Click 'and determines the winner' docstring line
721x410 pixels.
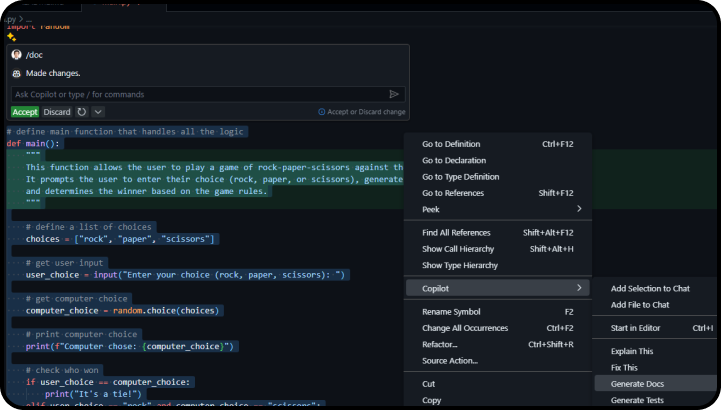147,191
